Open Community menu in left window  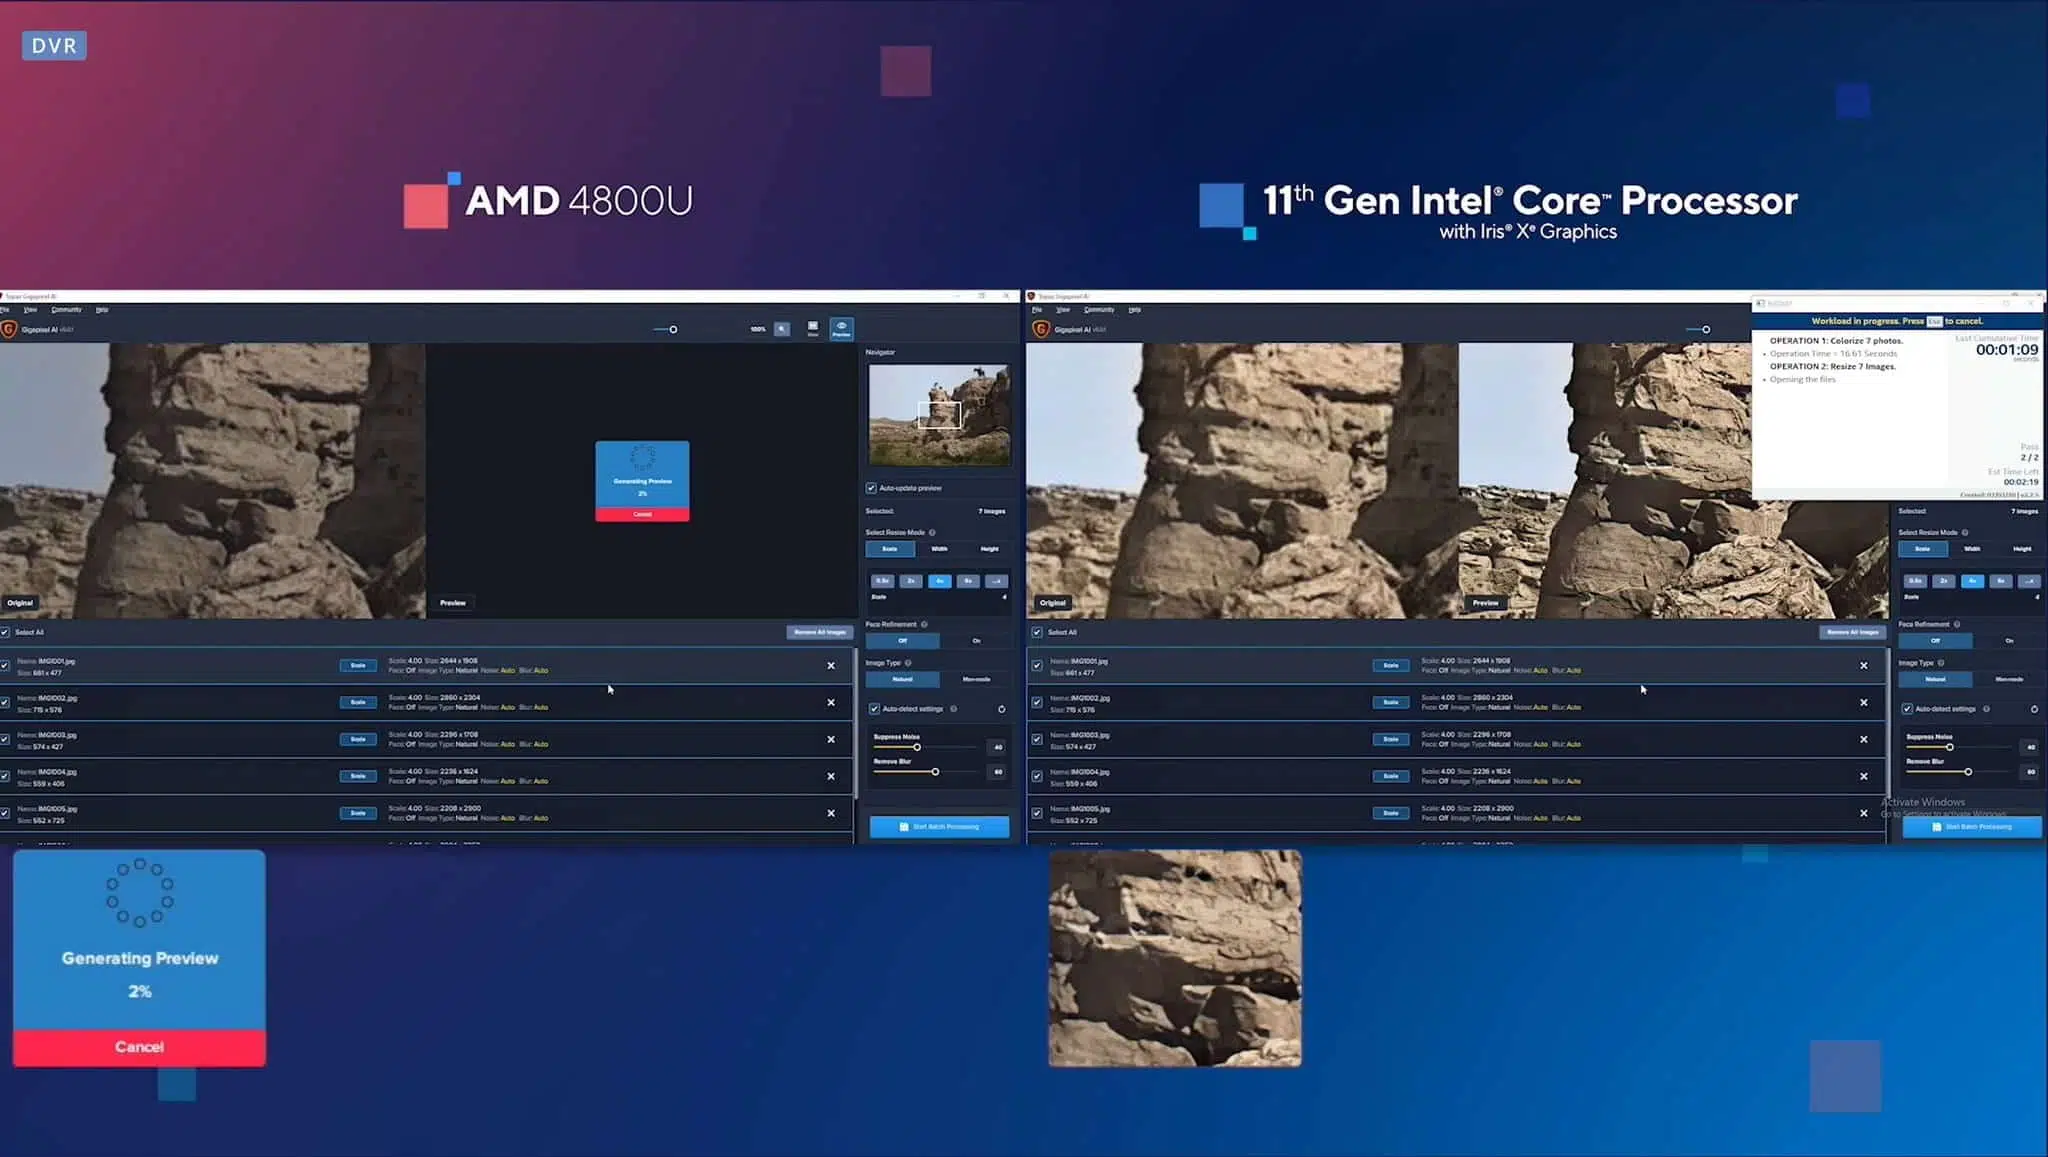[67, 310]
